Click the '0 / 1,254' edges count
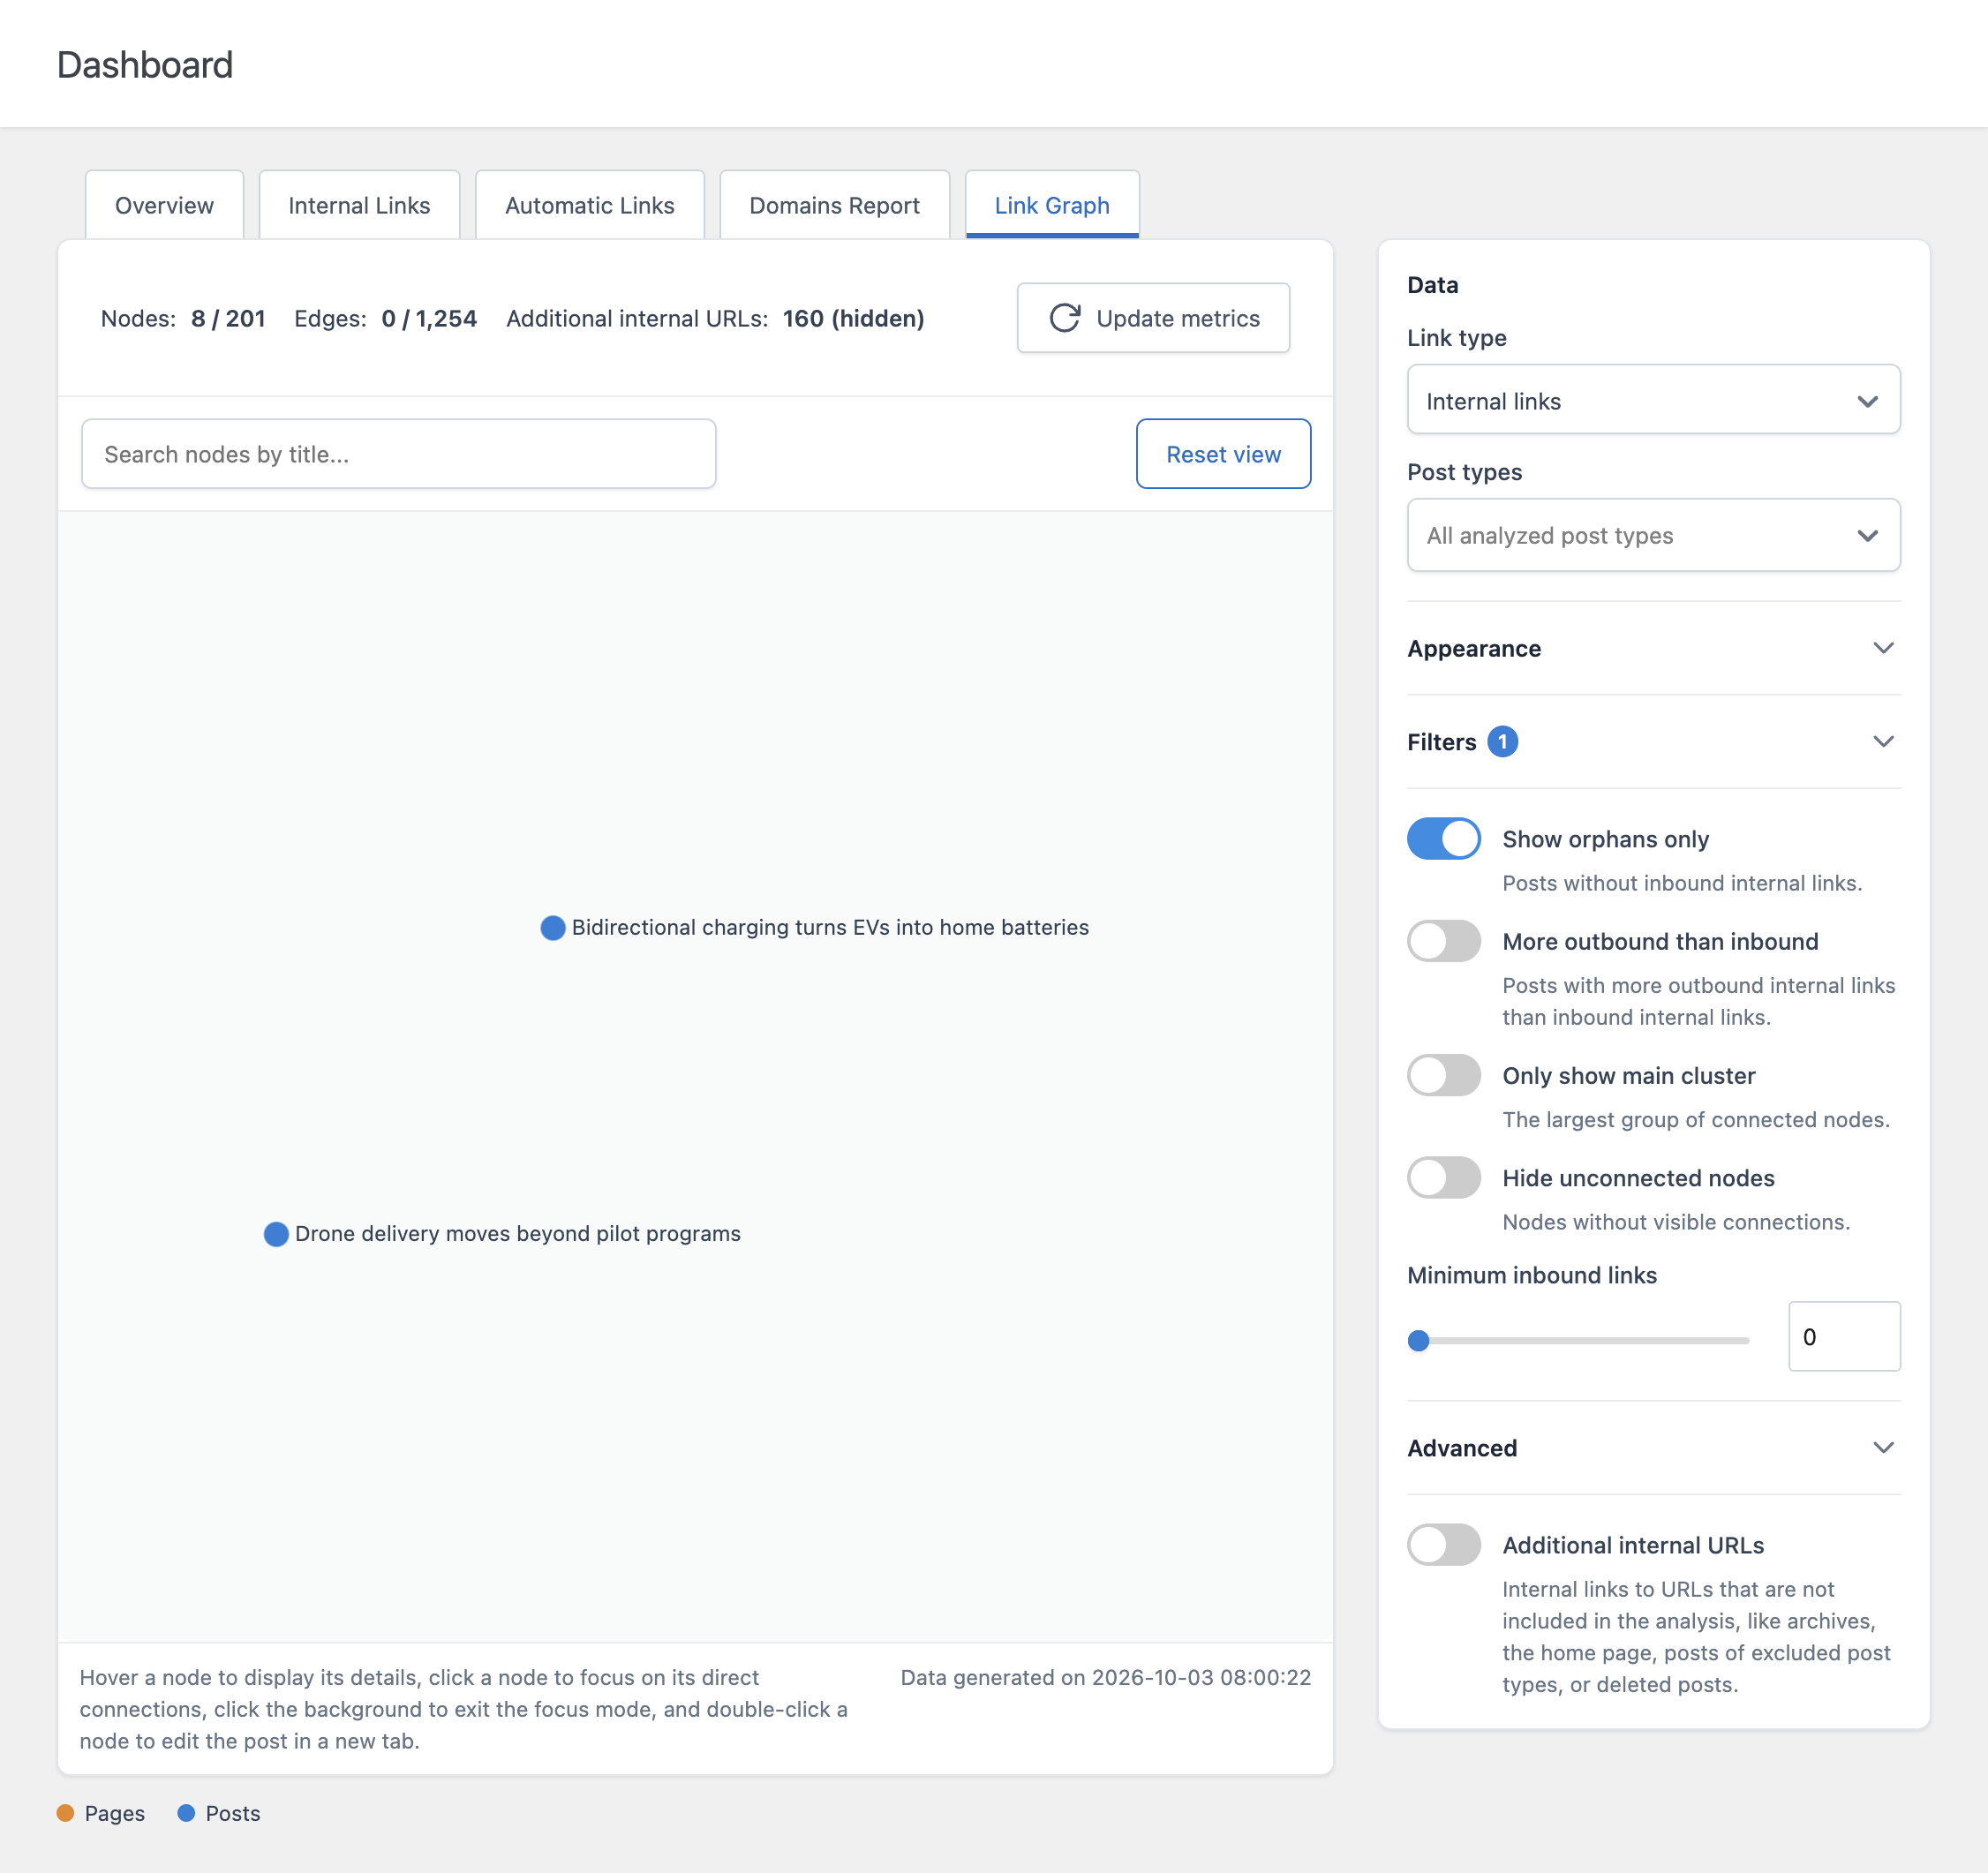1988x1873 pixels. (429, 318)
